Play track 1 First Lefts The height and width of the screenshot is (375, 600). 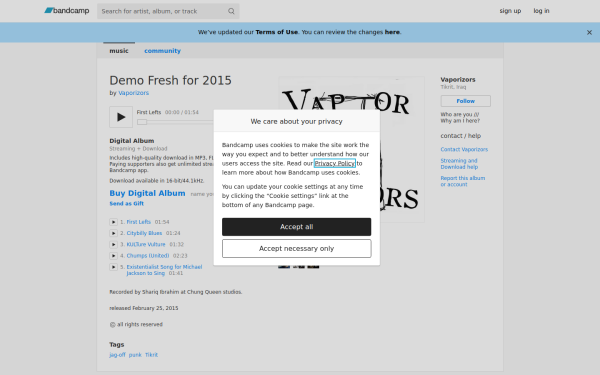coord(113,222)
